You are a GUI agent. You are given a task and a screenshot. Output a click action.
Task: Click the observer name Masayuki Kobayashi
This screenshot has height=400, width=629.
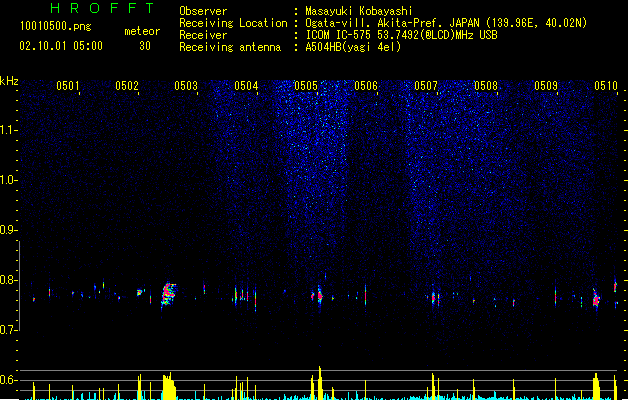coord(359,11)
